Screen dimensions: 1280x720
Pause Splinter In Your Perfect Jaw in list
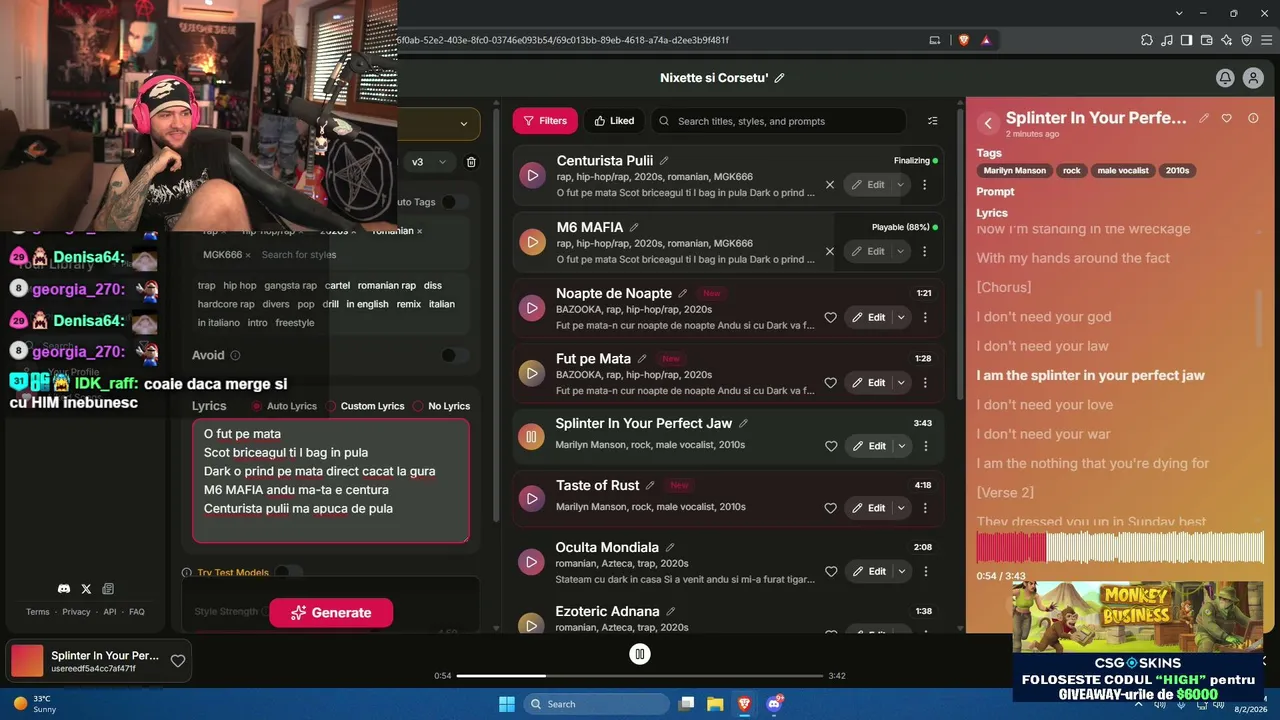click(531, 436)
